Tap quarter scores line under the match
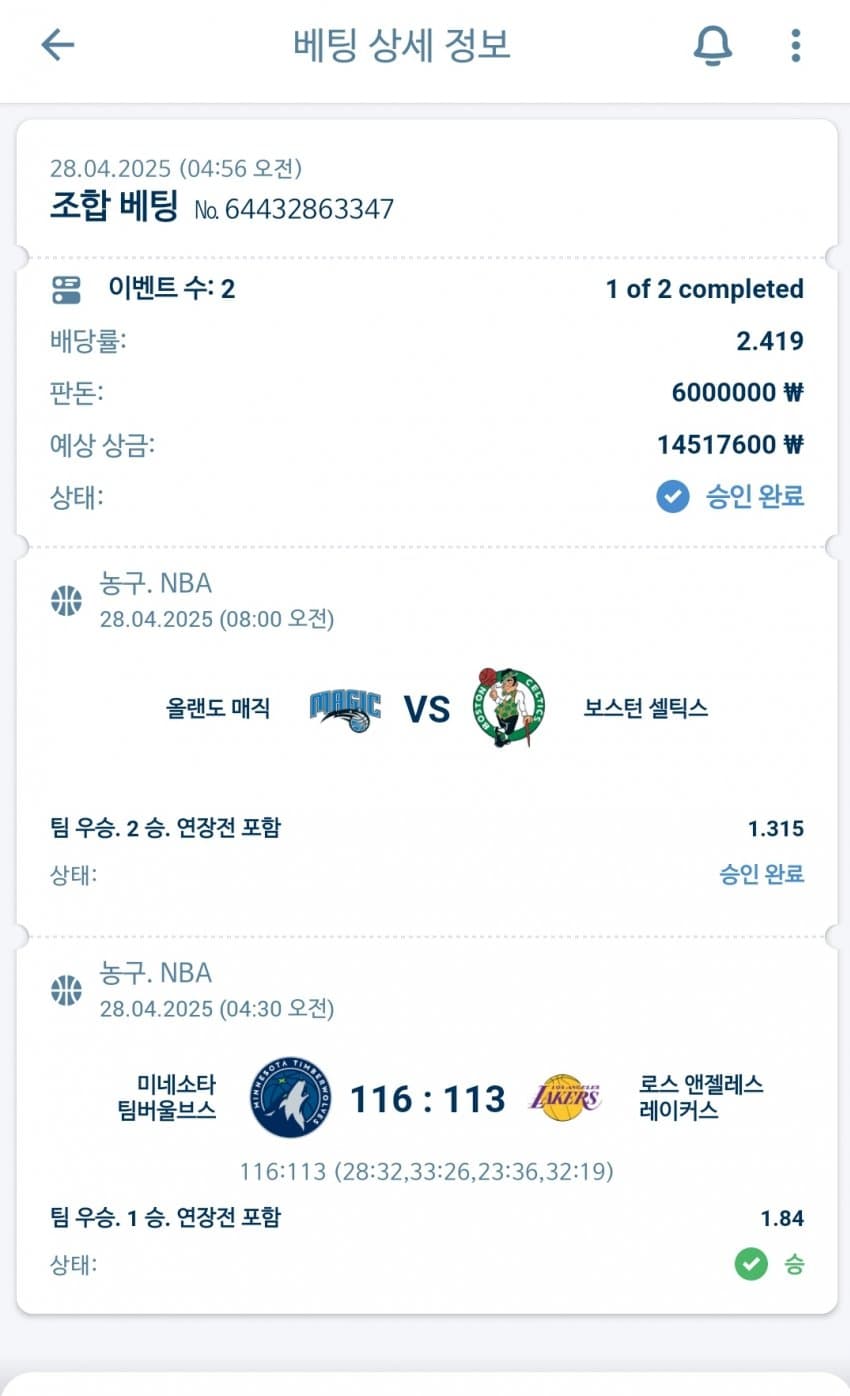Screen dimensions: 850x1396 (x=426, y=1171)
